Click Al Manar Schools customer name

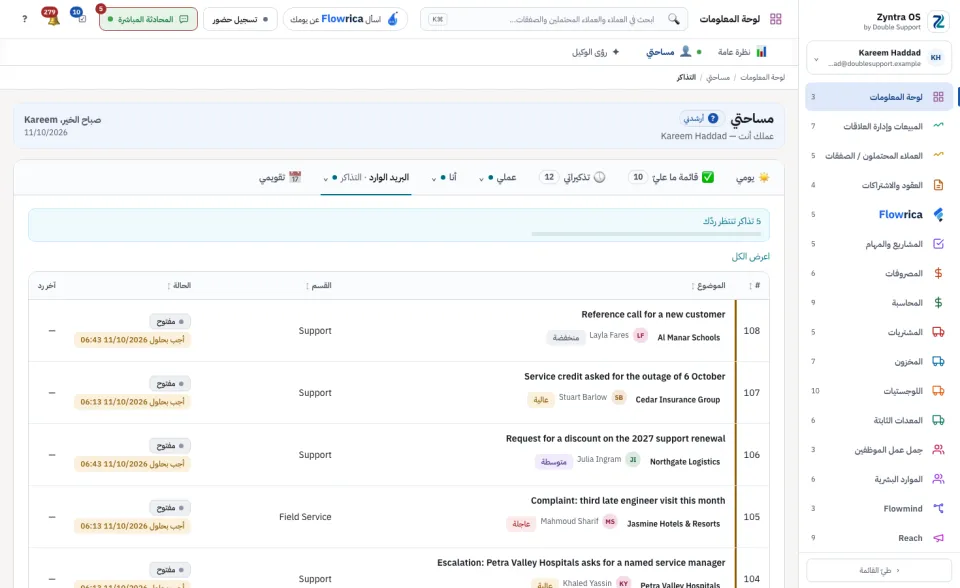[x=688, y=337]
